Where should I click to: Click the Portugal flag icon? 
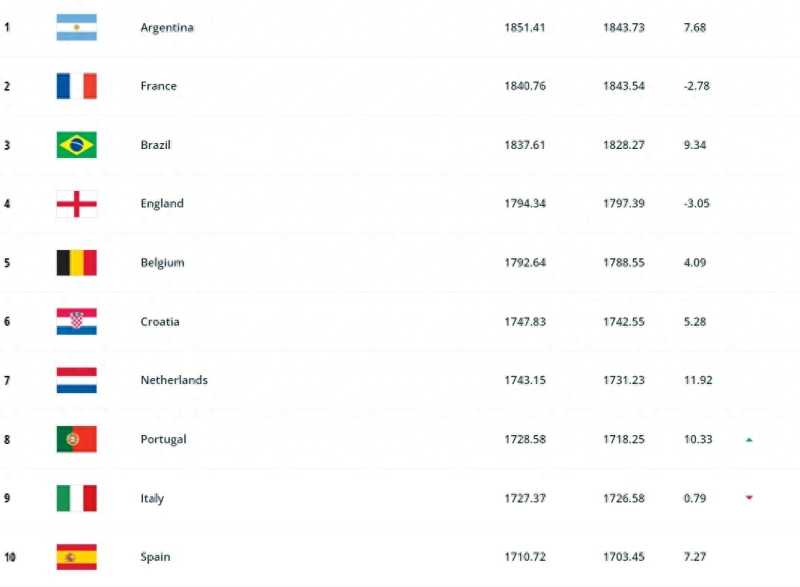(x=76, y=439)
